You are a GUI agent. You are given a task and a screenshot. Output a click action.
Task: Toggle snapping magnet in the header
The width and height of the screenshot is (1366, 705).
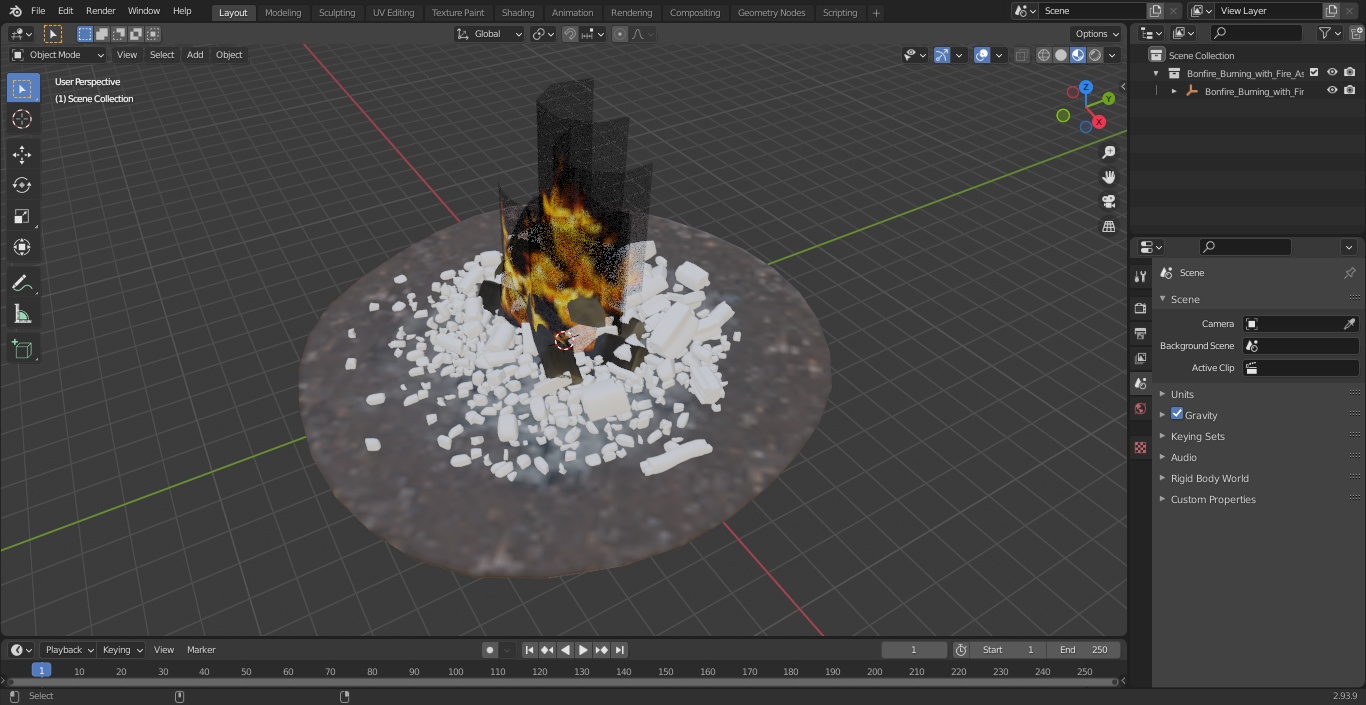570,34
